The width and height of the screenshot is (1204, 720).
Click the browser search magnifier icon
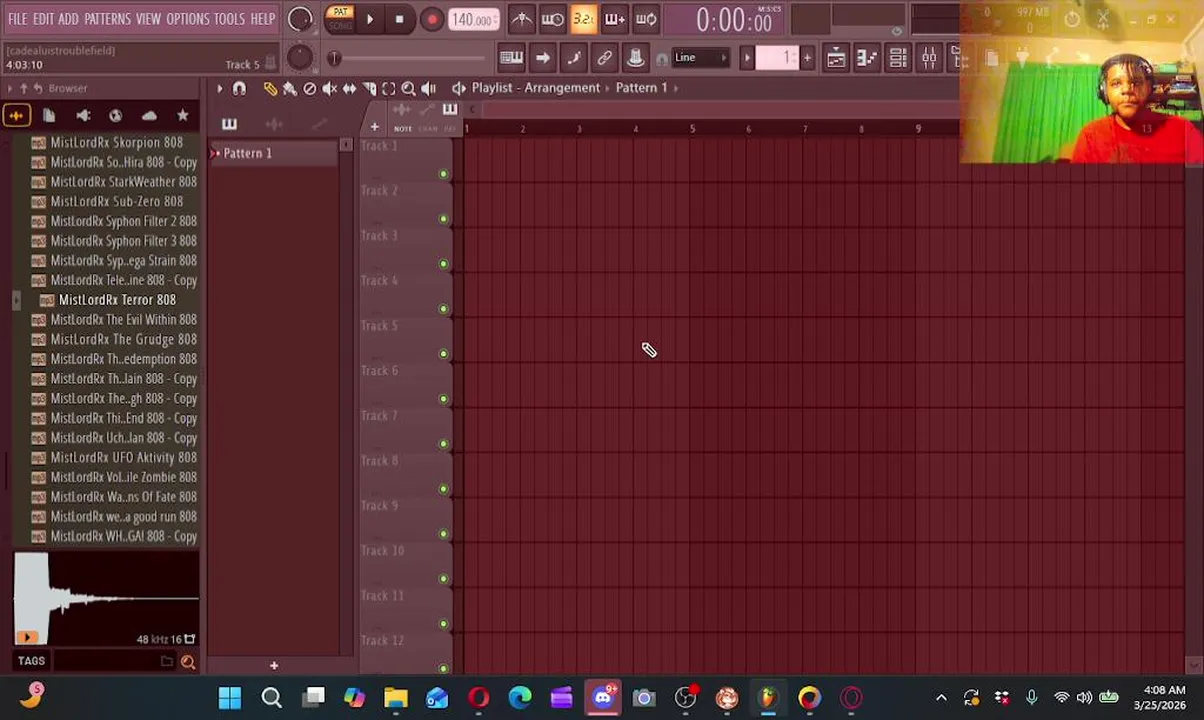188,661
